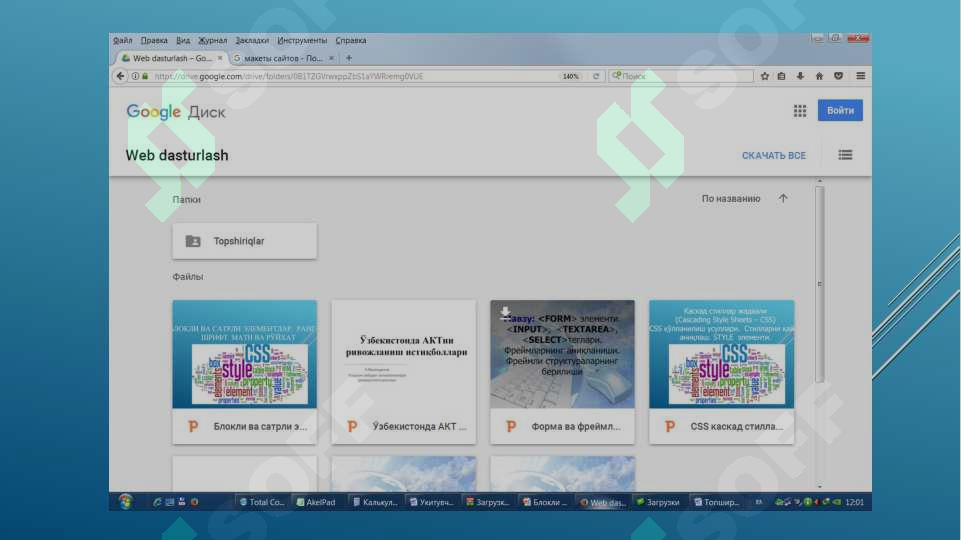Screen dimensions: 961x540
Task: Switch to AkelPad in taskbar
Action: 317,502
